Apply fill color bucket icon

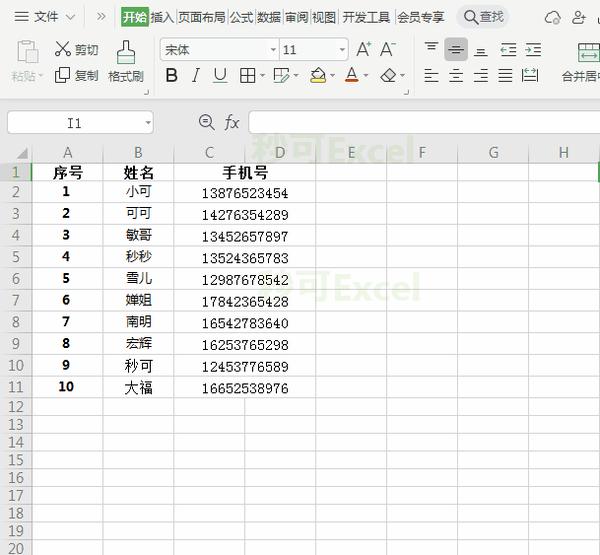318,75
